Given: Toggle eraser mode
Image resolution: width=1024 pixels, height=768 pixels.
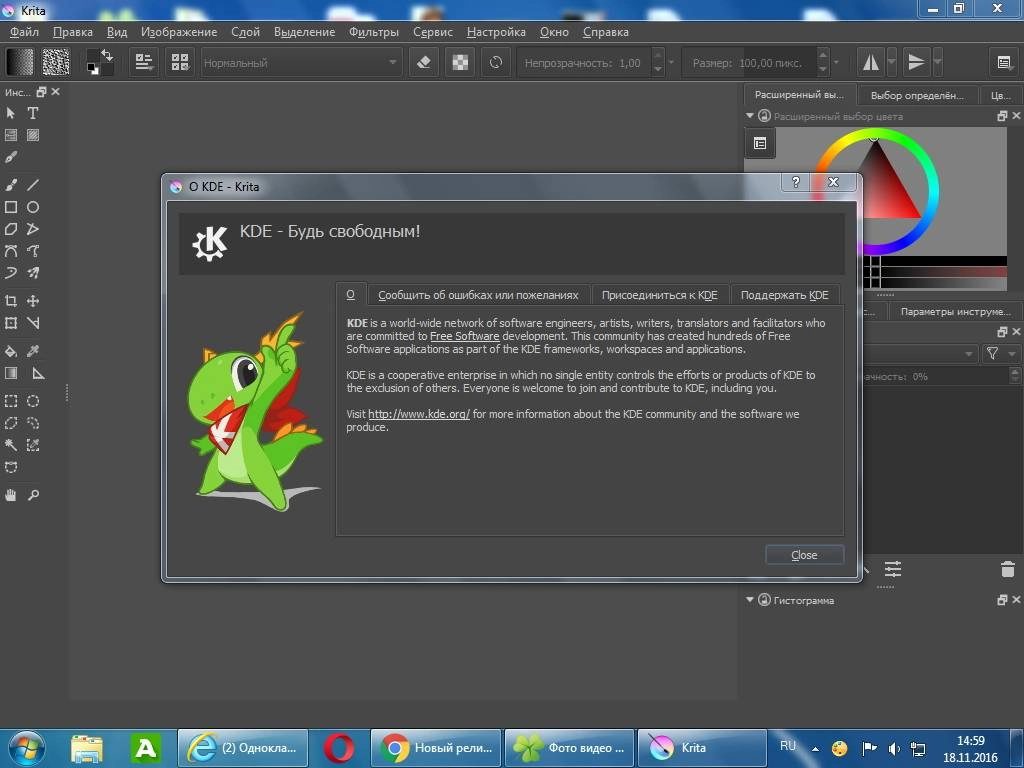Looking at the screenshot, I should point(423,63).
